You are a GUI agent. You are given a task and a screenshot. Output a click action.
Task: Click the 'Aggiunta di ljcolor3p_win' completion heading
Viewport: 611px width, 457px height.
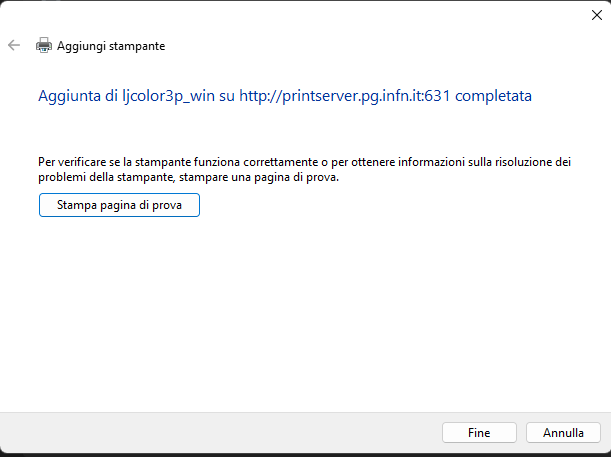click(x=285, y=96)
